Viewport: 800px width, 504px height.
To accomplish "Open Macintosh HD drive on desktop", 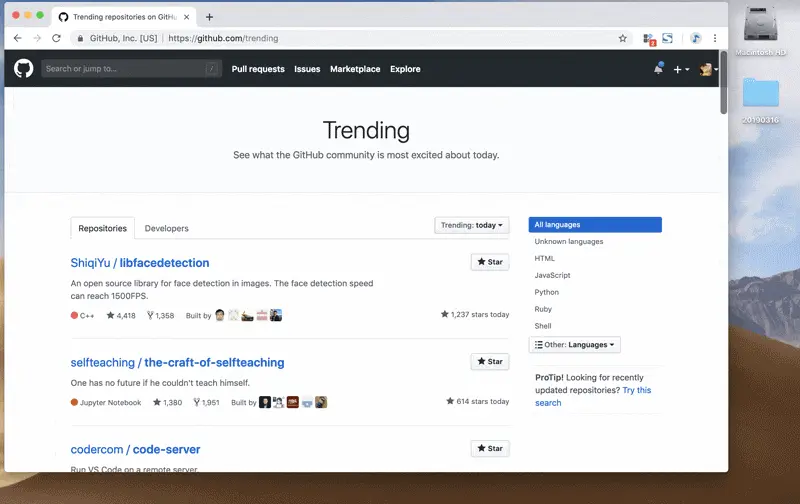I will click(760, 31).
